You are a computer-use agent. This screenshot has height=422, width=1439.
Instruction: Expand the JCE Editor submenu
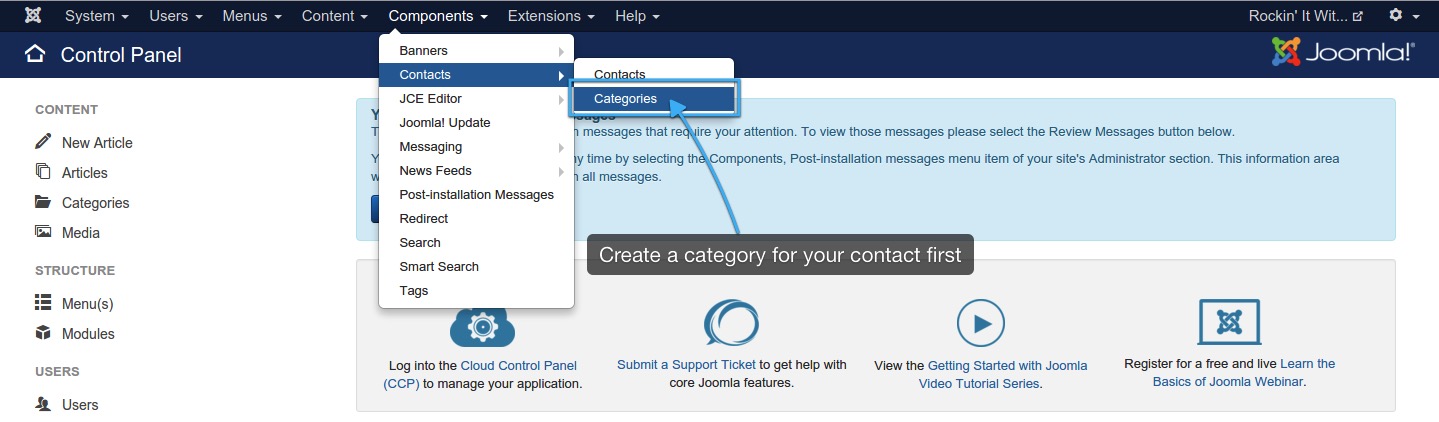[x=476, y=99]
